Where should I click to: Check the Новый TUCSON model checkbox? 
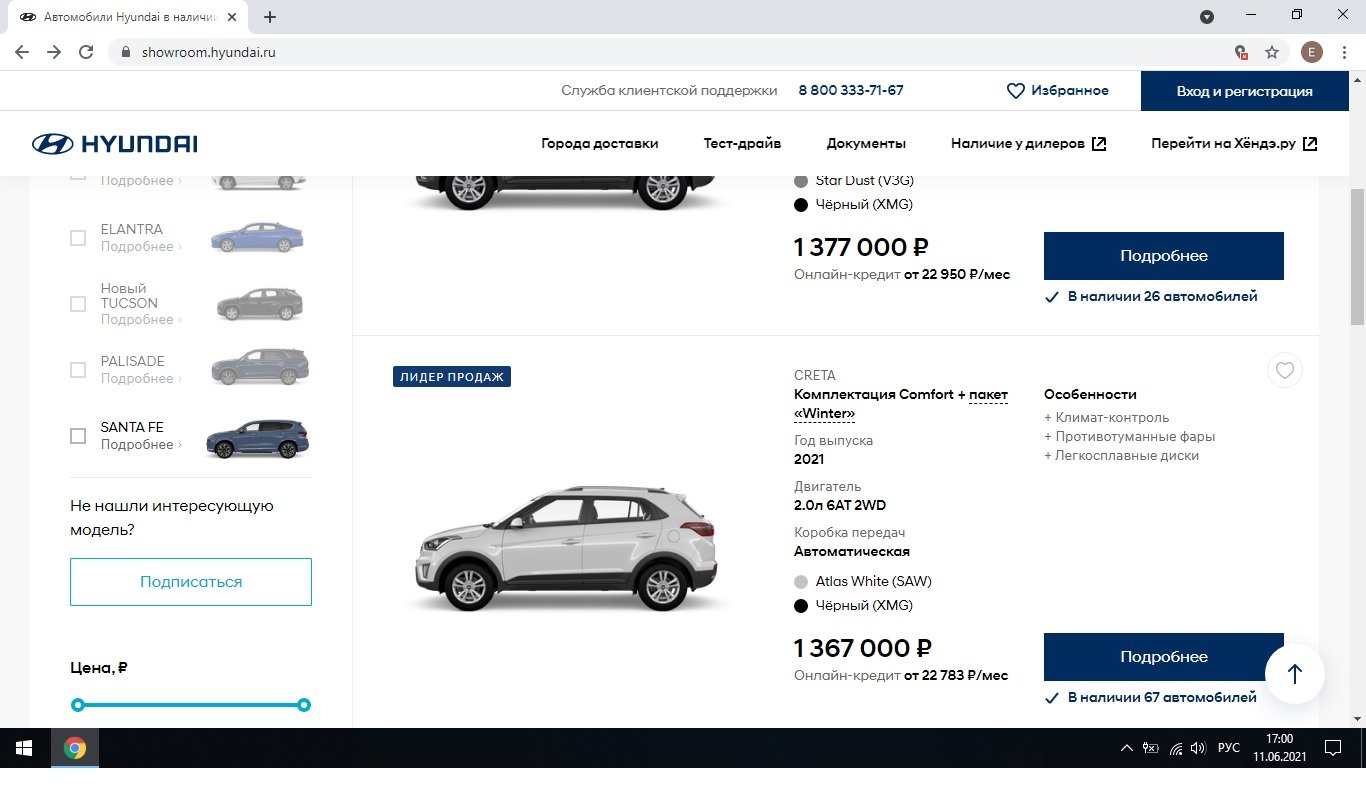click(x=78, y=304)
